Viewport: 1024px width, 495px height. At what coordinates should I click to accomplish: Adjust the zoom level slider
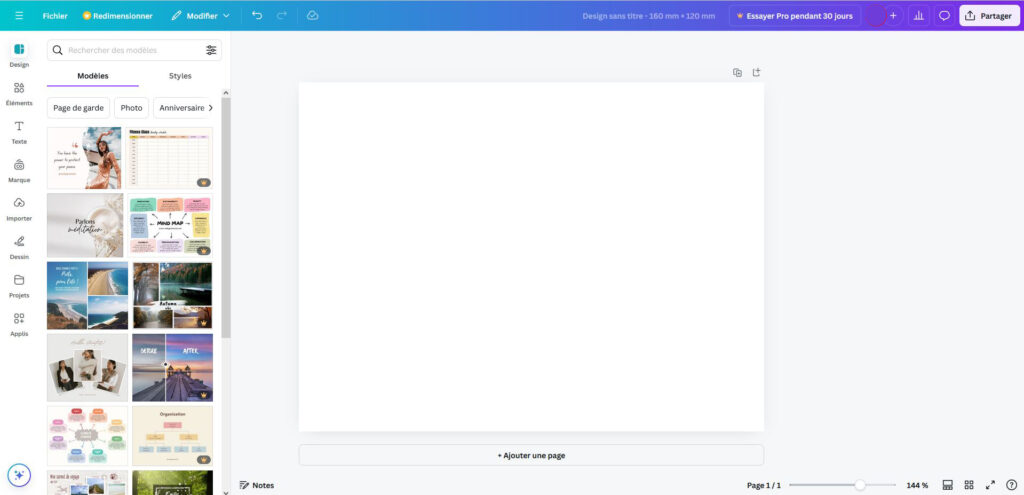point(859,485)
